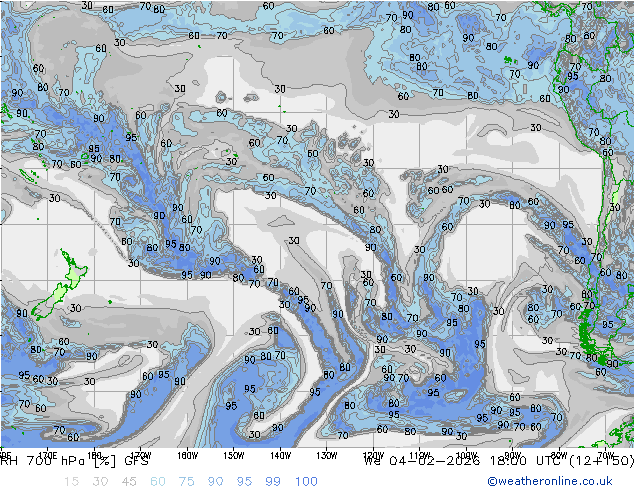Select legend value 15
This screenshot has height=490, width=634.
71,482
